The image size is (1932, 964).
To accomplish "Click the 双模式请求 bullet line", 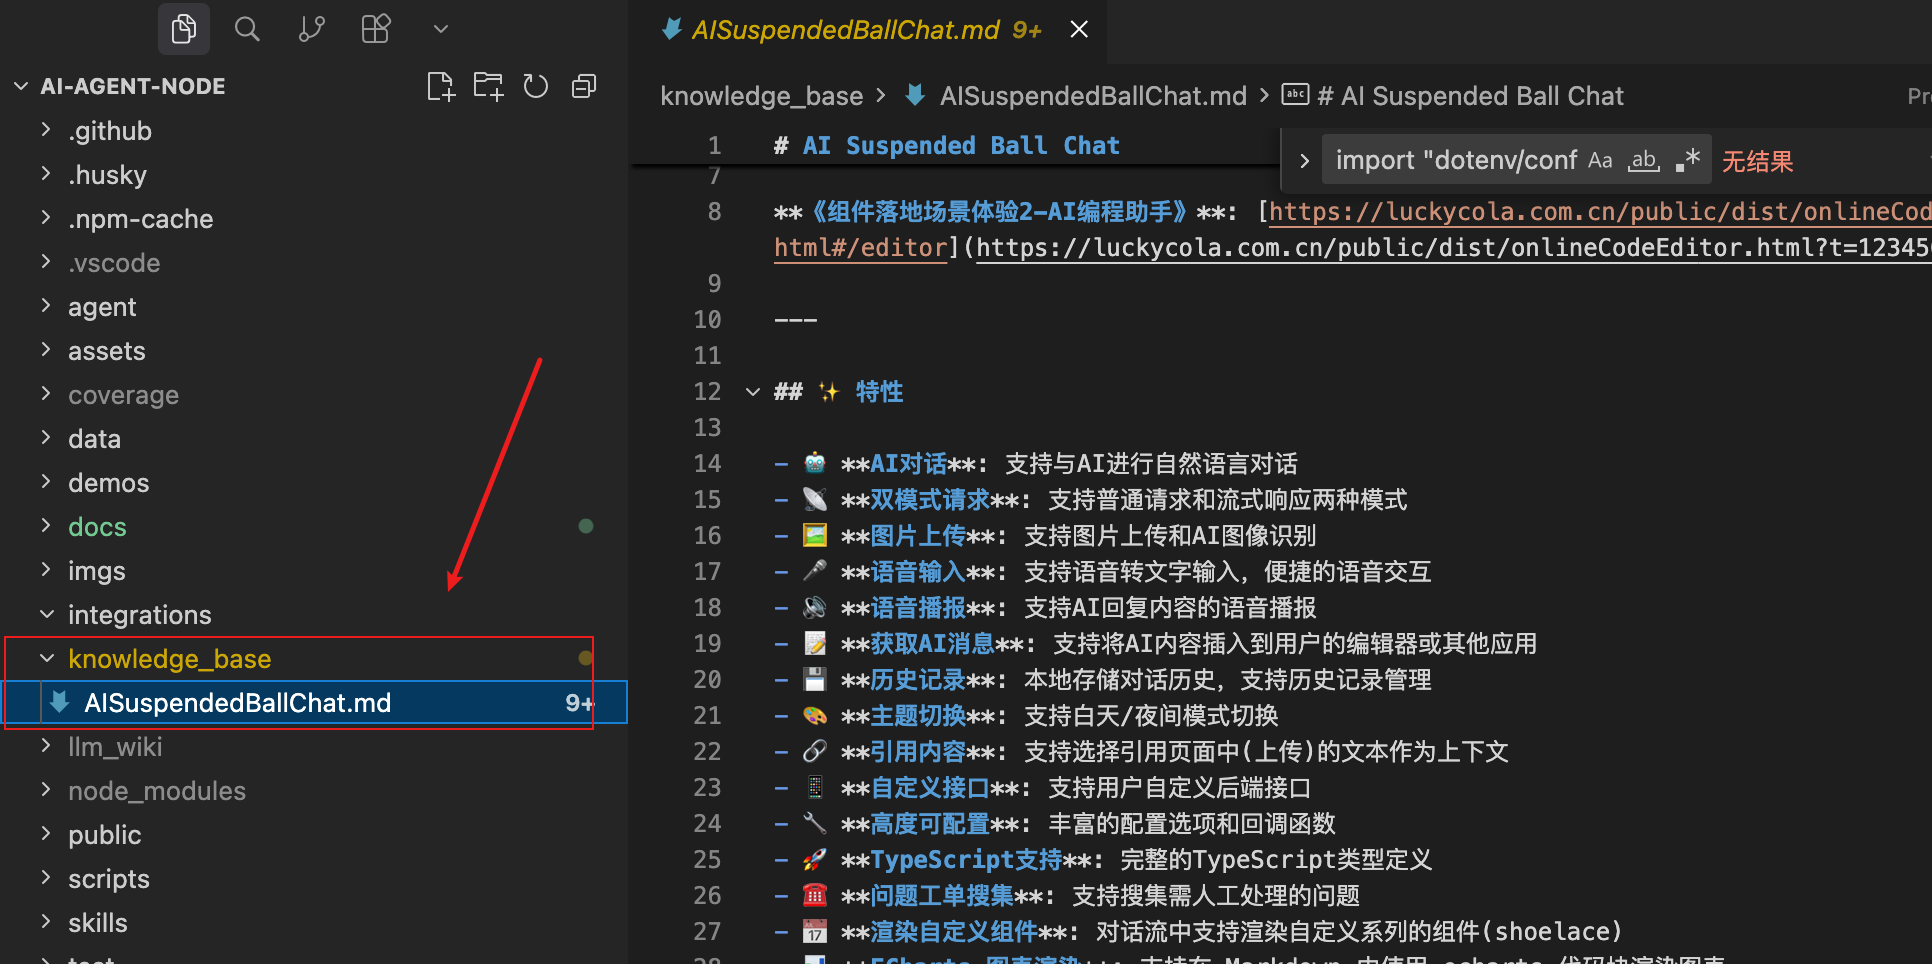I will (x=1091, y=500).
